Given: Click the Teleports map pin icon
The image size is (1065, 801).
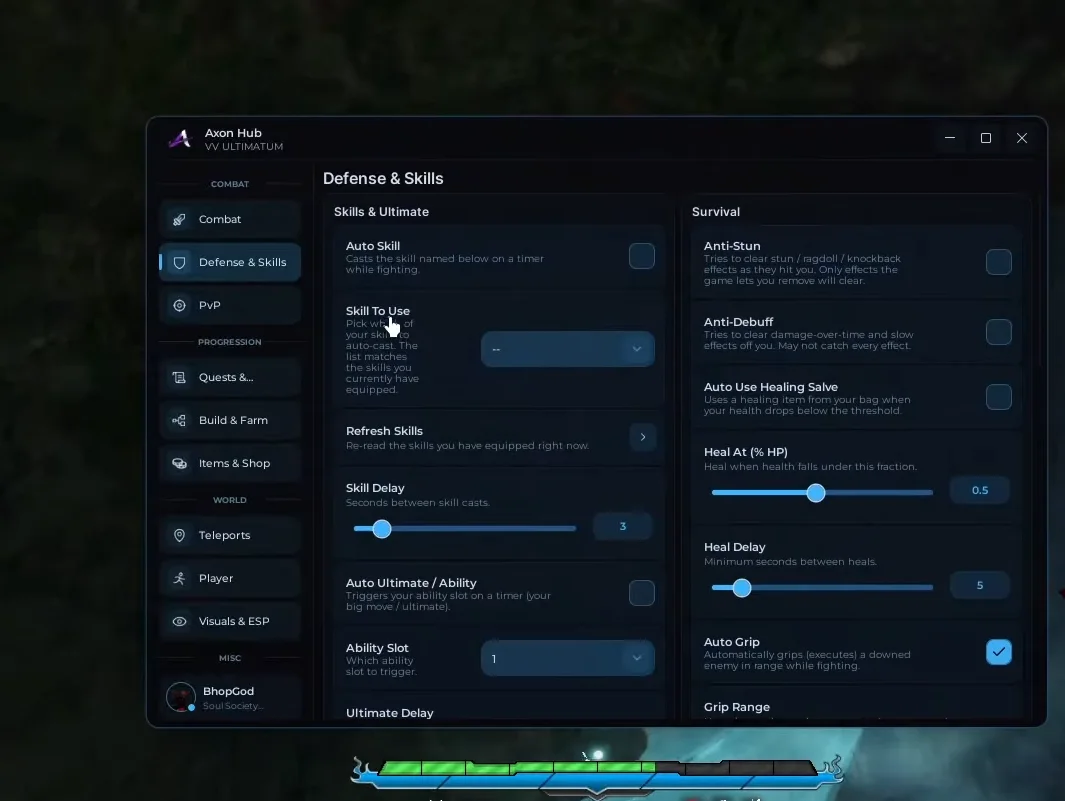Looking at the screenshot, I should point(179,535).
